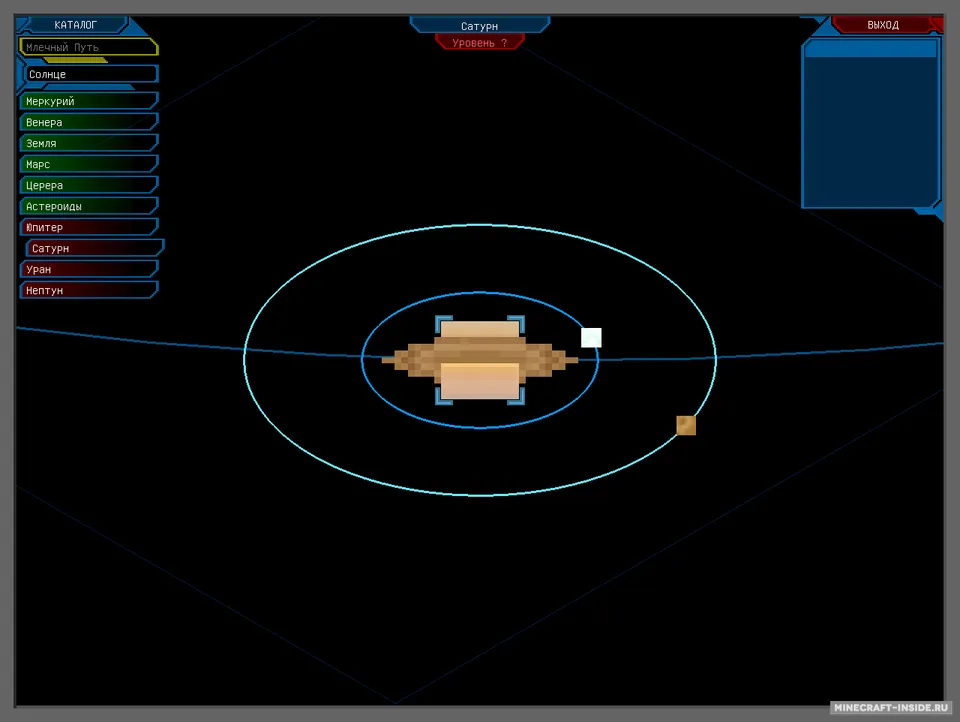
Task: Pick Уран from the catalog list
Action: click(89, 269)
